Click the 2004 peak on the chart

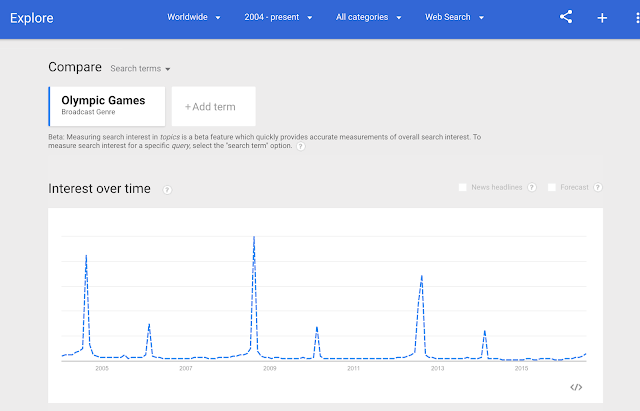86,256
